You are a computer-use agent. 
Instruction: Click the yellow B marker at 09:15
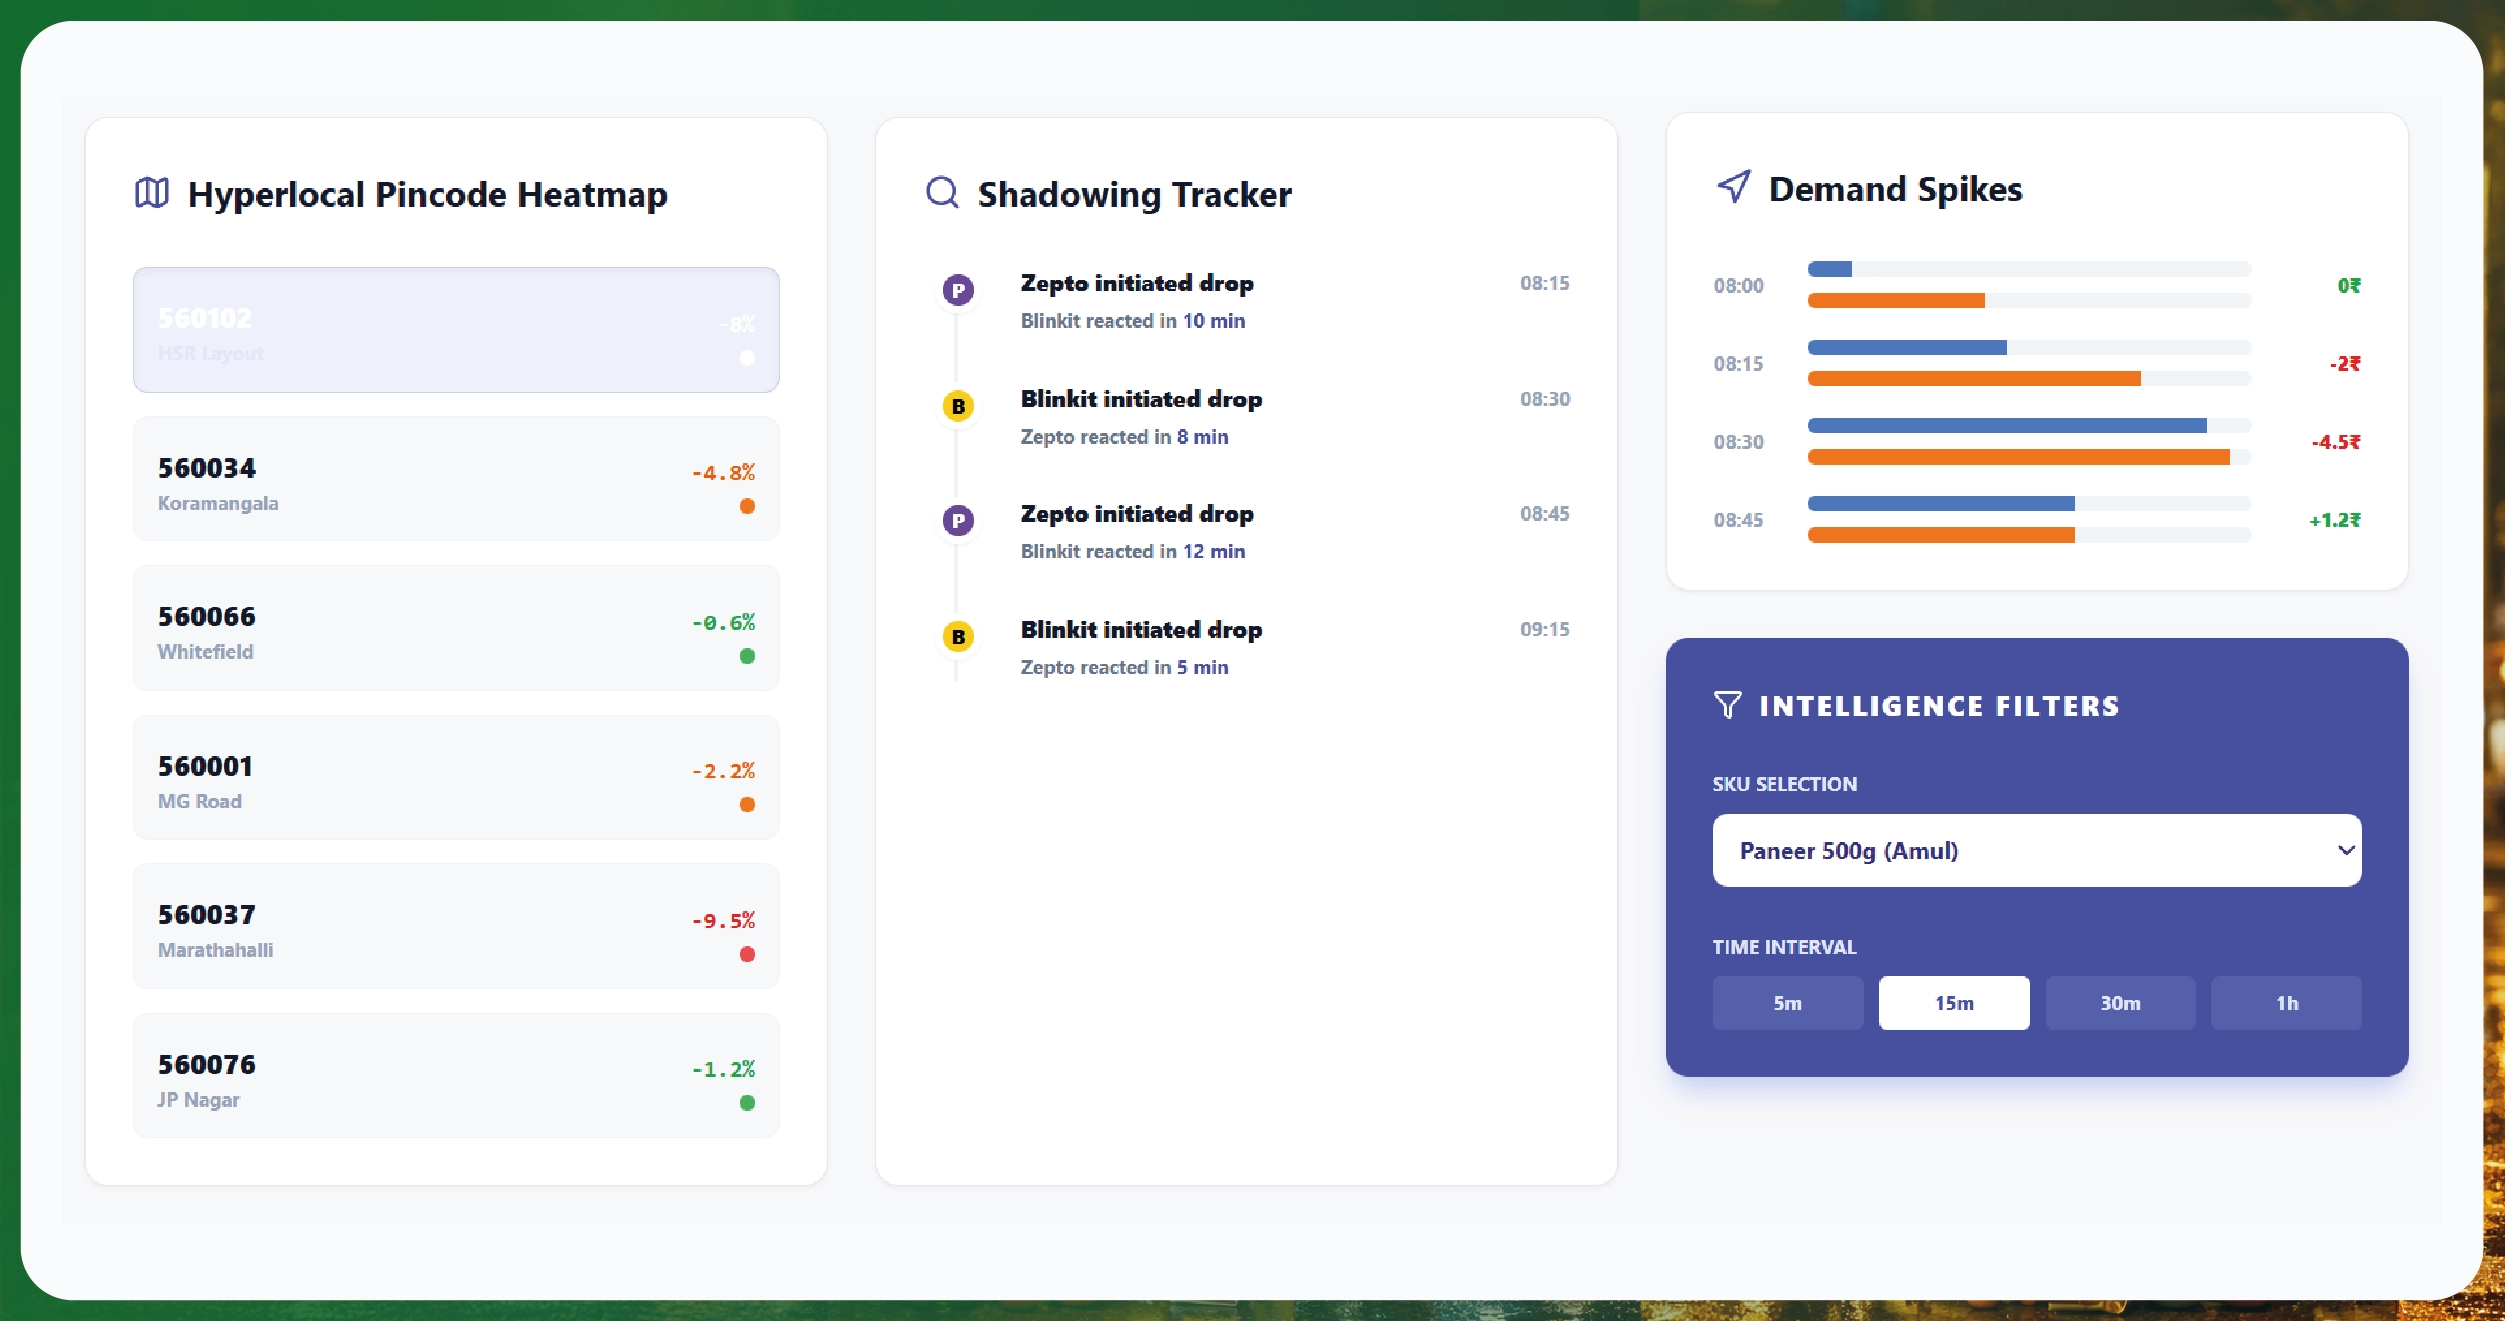click(958, 637)
